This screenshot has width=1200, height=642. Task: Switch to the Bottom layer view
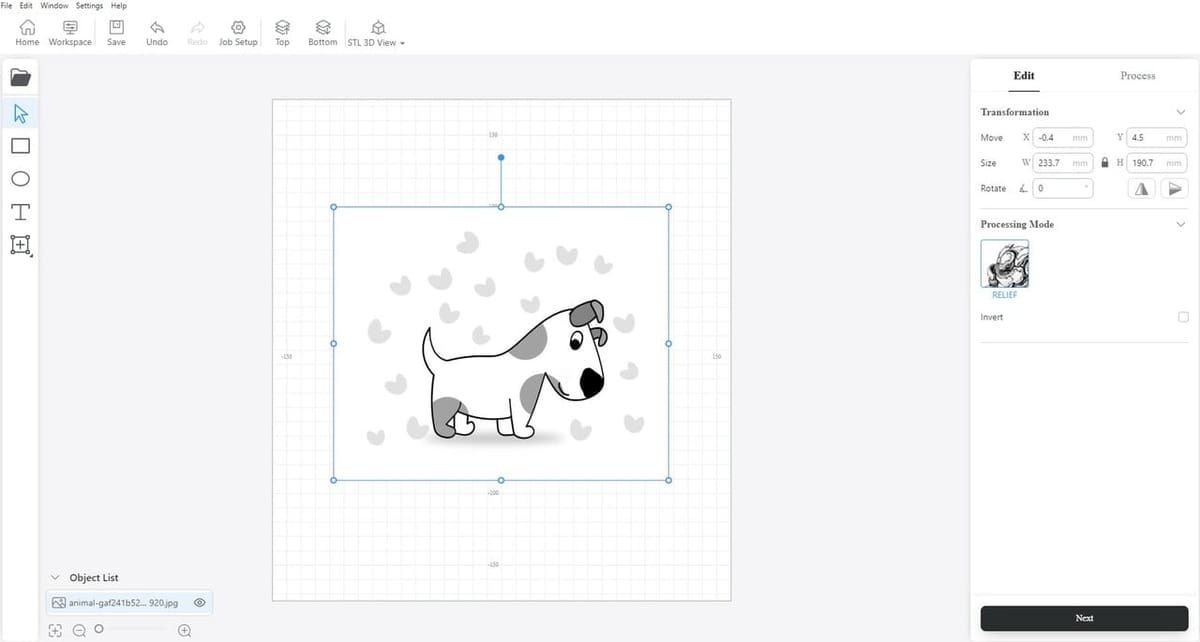pyautogui.click(x=323, y=33)
